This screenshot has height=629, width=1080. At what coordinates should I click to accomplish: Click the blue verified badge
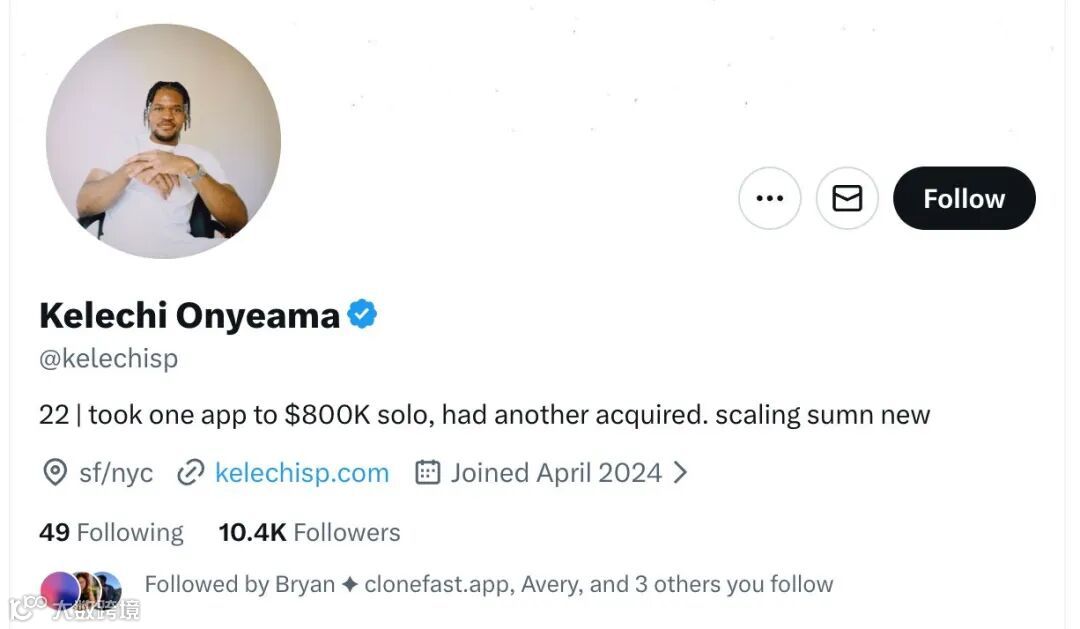pyautogui.click(x=362, y=315)
